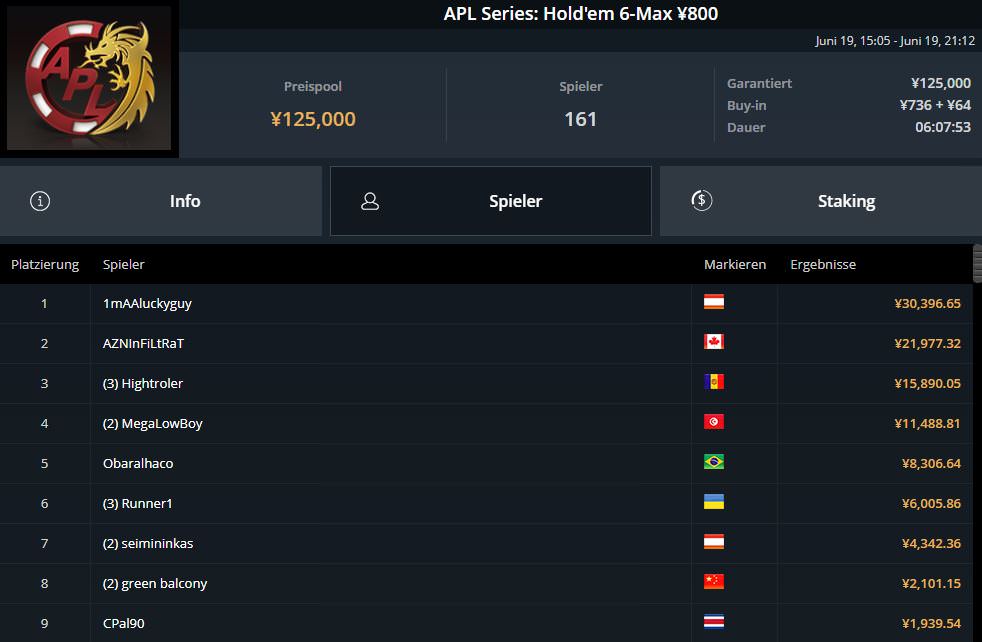Mark player 1mAAluckyguy via flag icon
The height and width of the screenshot is (642, 982).
click(x=714, y=303)
